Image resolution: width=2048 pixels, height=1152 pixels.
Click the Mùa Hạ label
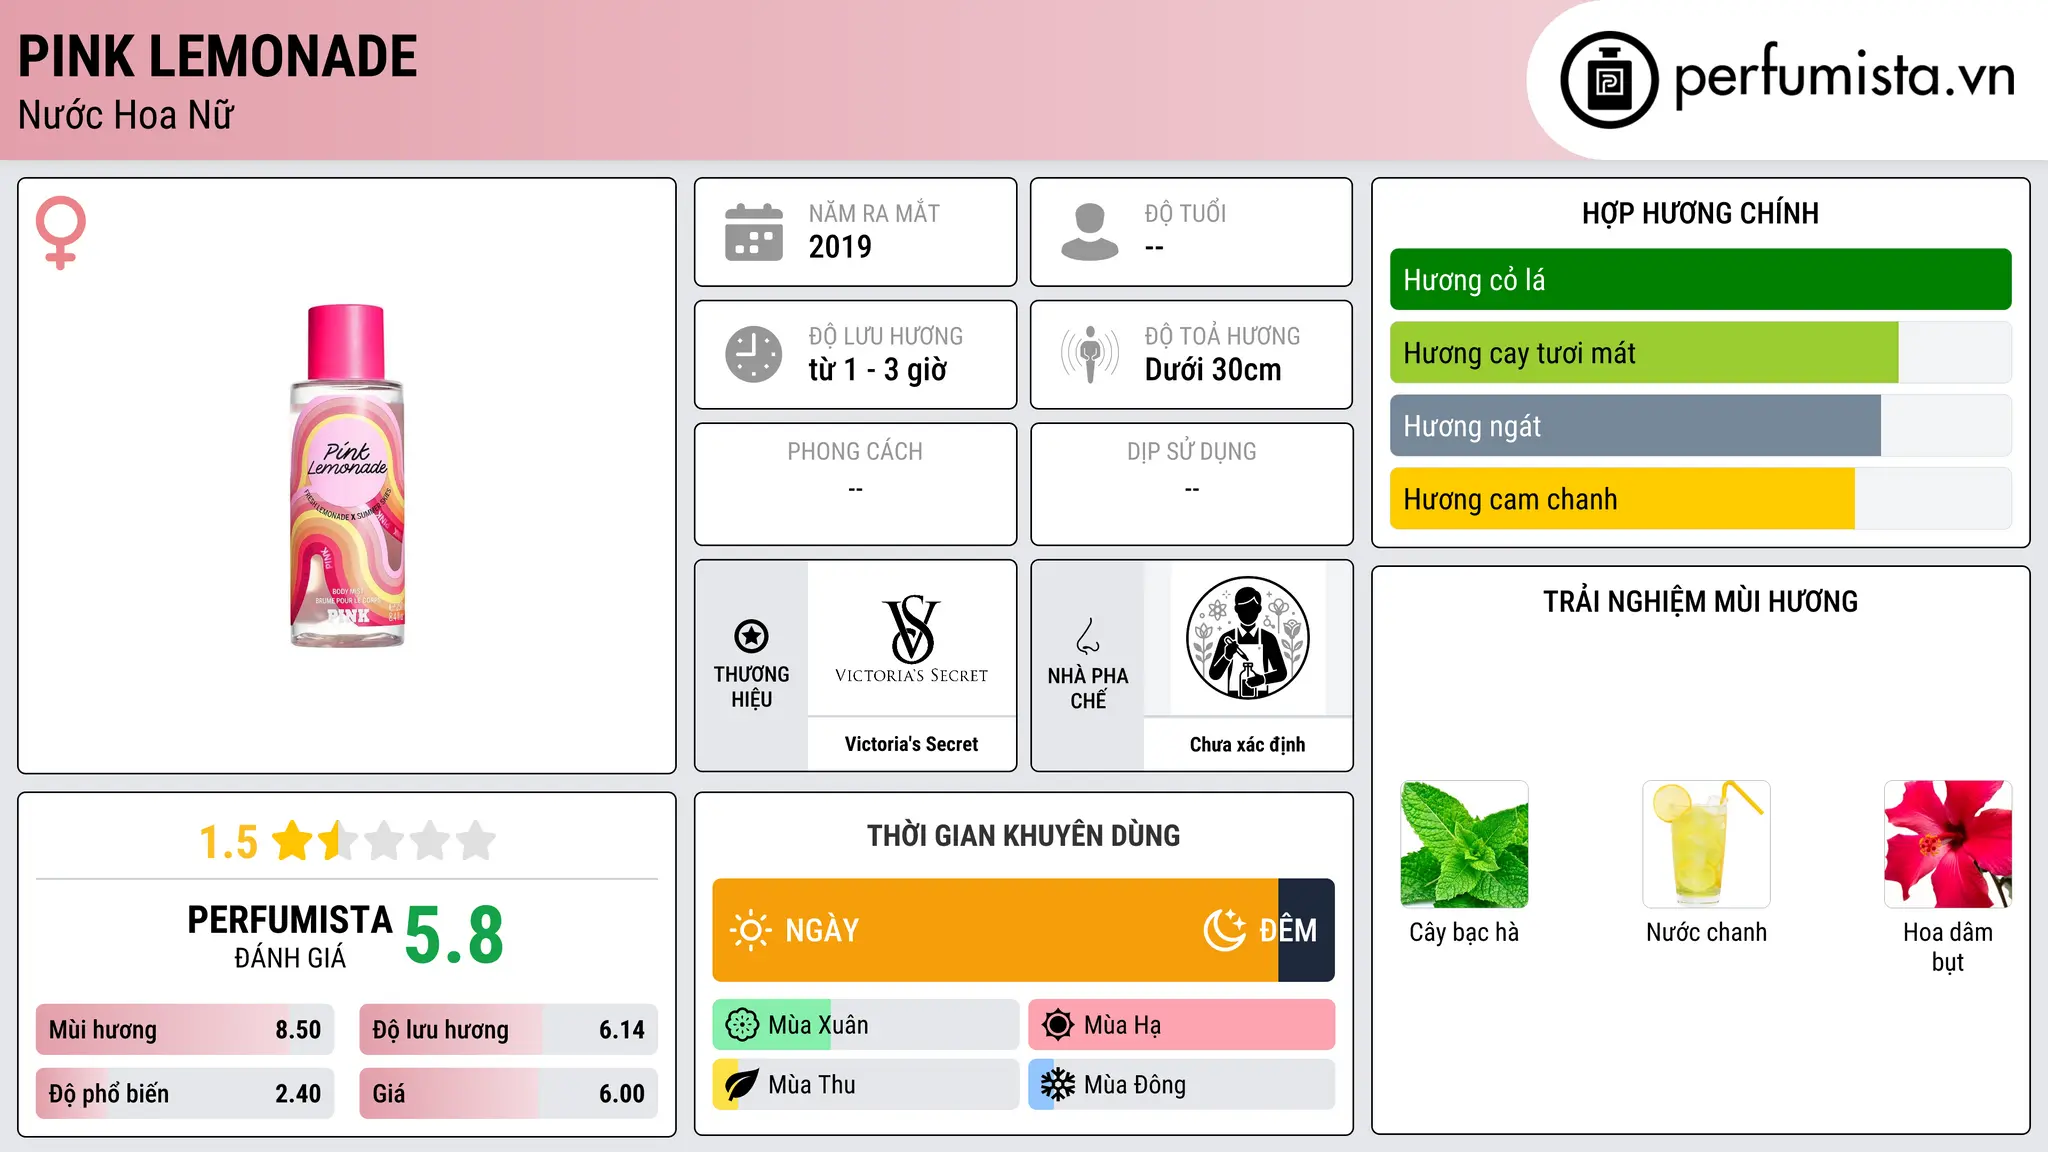coord(1123,1025)
